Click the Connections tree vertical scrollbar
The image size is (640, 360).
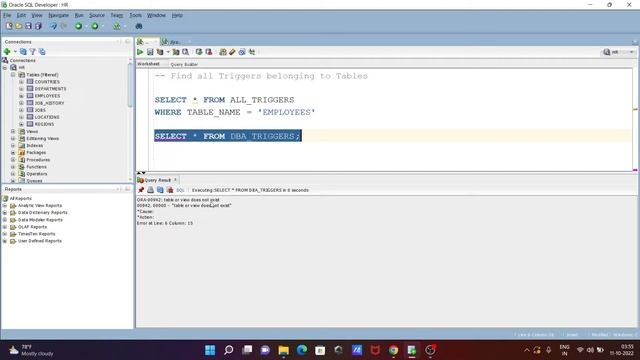pyautogui.click(x=130, y=86)
